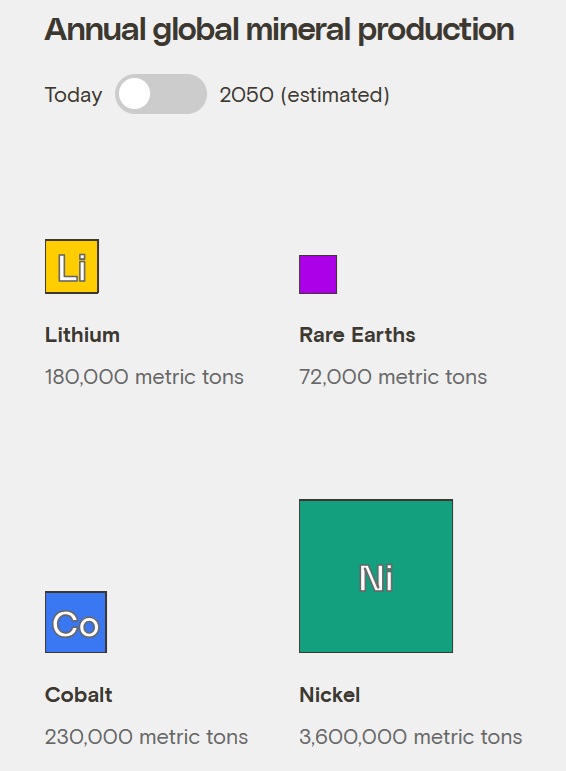Click the white Co symbol letters

76,624
